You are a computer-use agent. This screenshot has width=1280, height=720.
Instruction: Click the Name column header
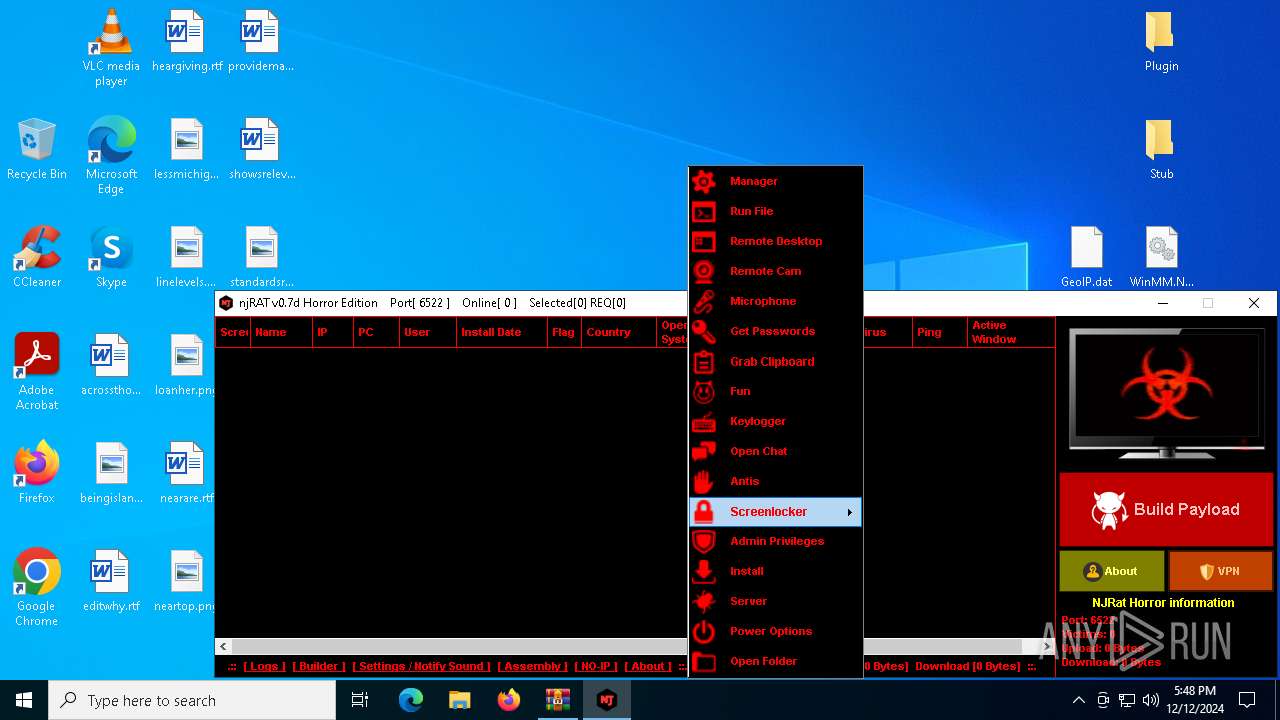click(x=281, y=332)
